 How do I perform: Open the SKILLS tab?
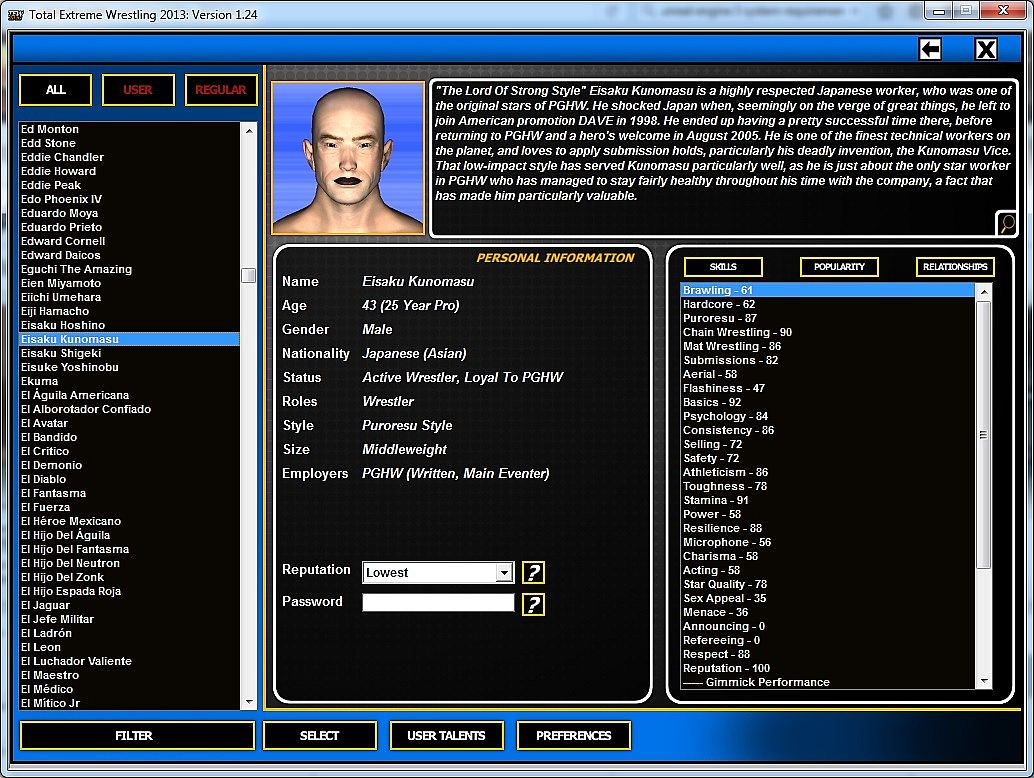tap(723, 266)
